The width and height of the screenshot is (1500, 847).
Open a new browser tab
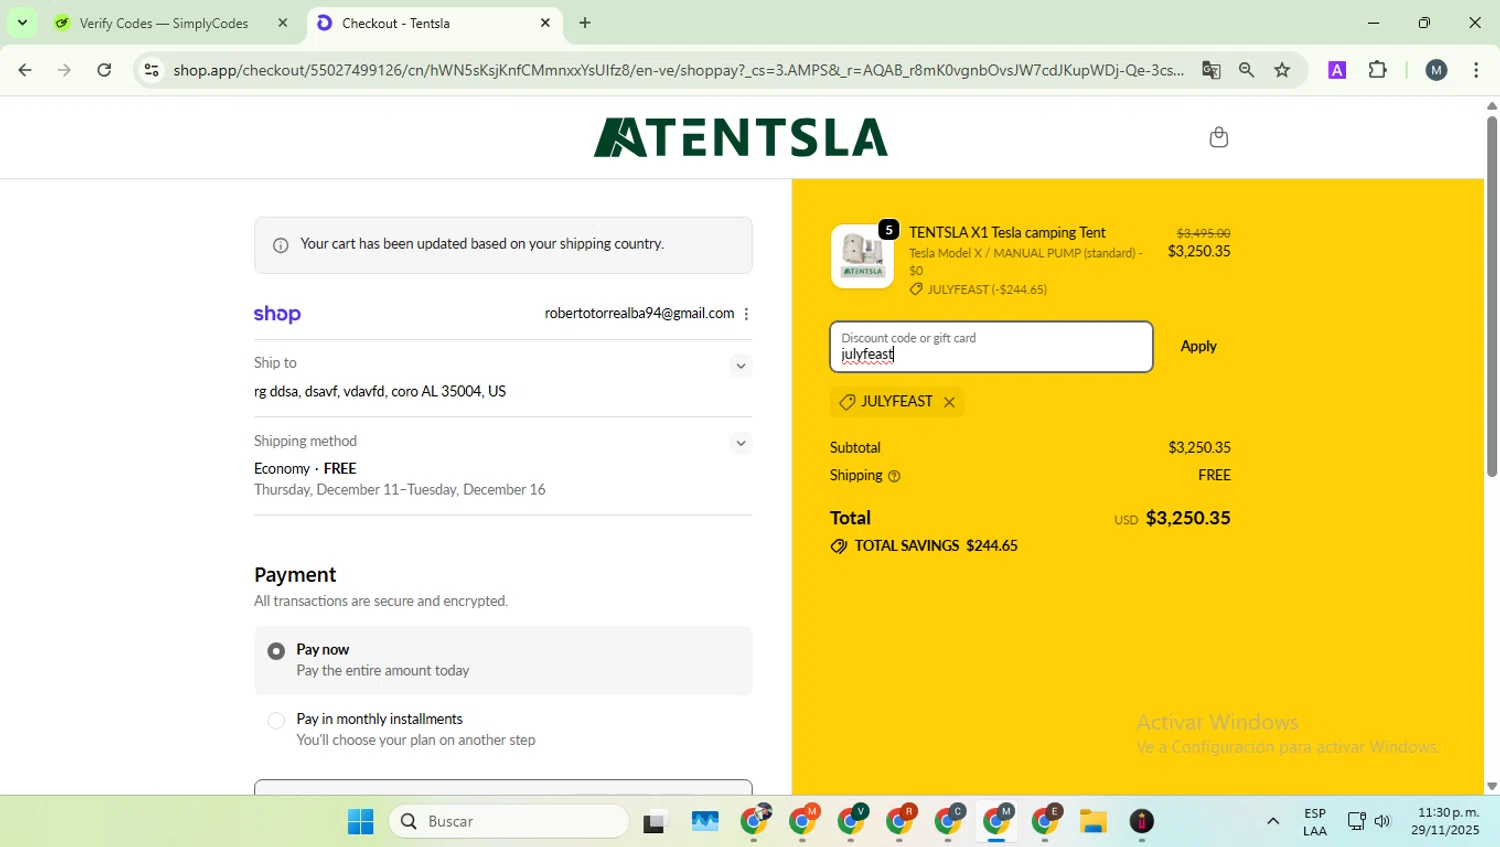click(x=585, y=22)
